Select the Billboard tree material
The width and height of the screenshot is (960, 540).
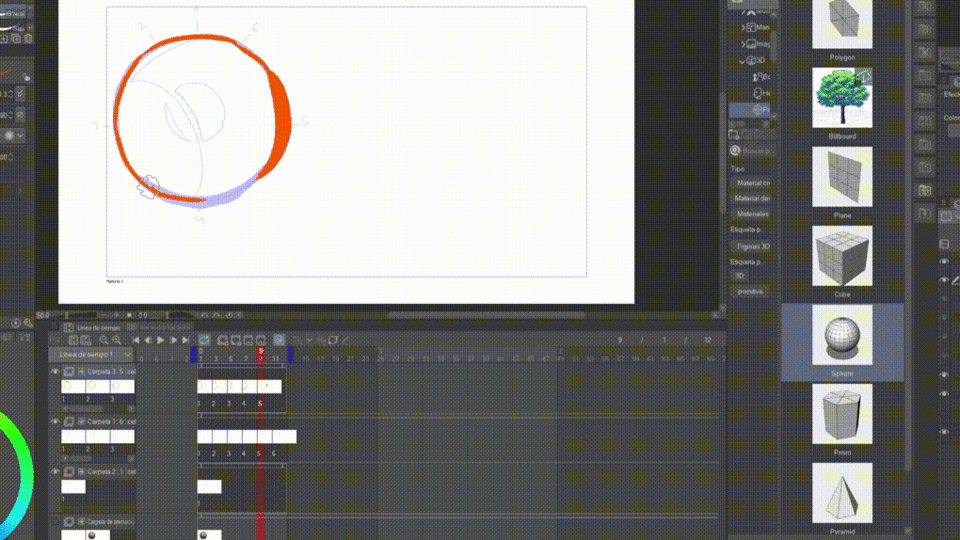(x=842, y=98)
